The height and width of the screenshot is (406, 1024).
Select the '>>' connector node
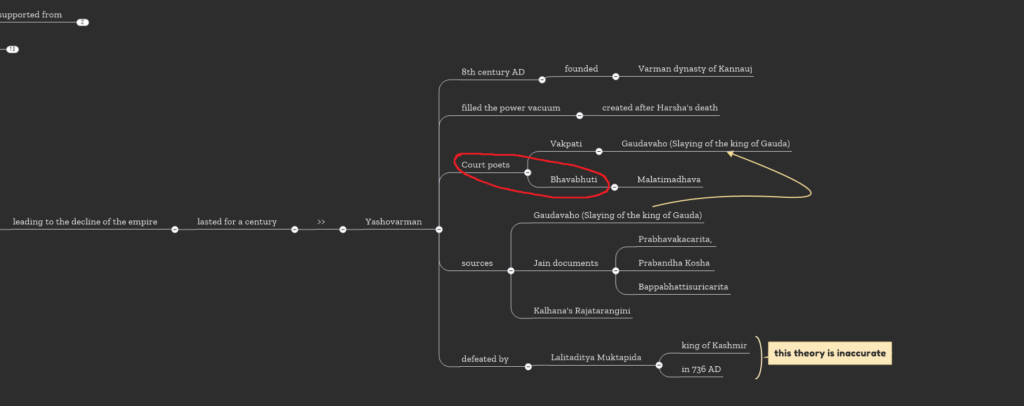[x=321, y=222]
